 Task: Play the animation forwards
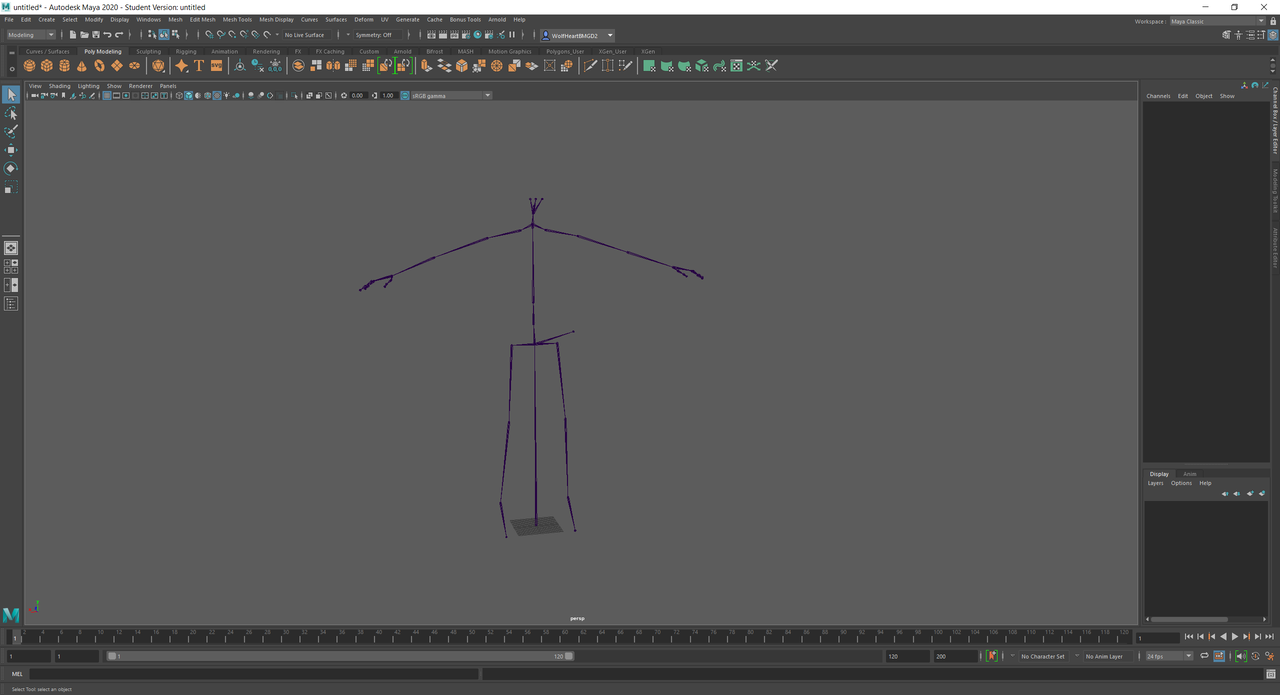[x=1235, y=637]
